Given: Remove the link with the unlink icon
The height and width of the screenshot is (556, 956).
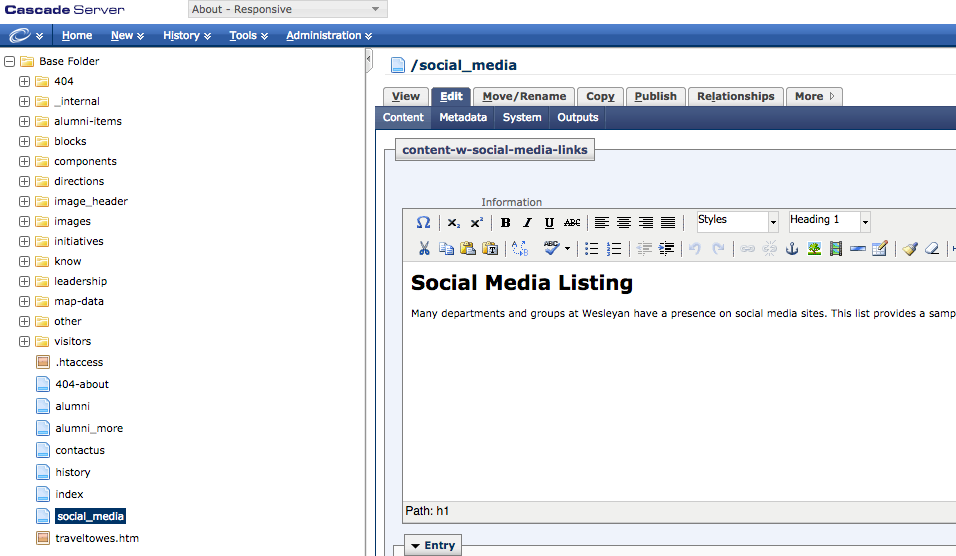Looking at the screenshot, I should [x=770, y=248].
